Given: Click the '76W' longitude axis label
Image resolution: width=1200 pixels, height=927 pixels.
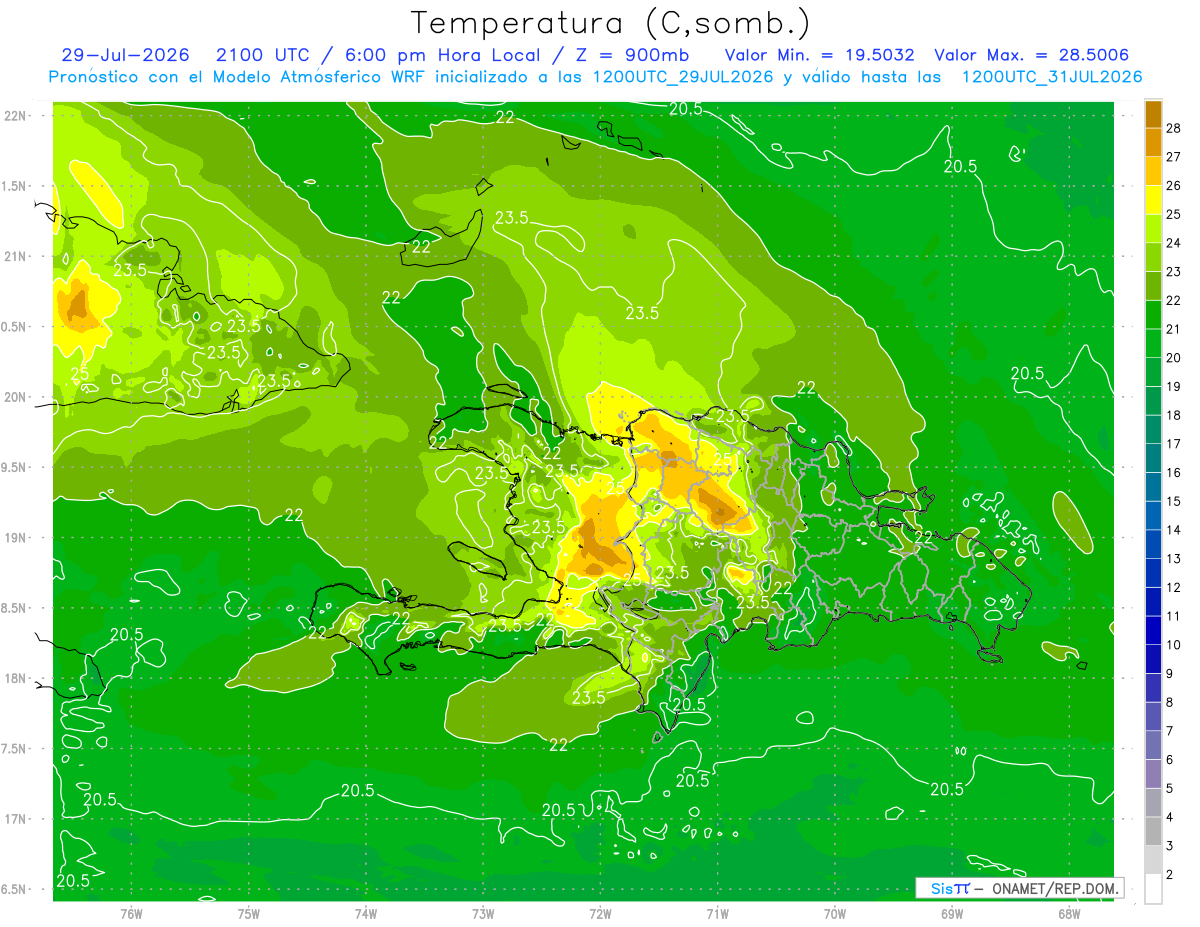Looking at the screenshot, I should [131, 913].
